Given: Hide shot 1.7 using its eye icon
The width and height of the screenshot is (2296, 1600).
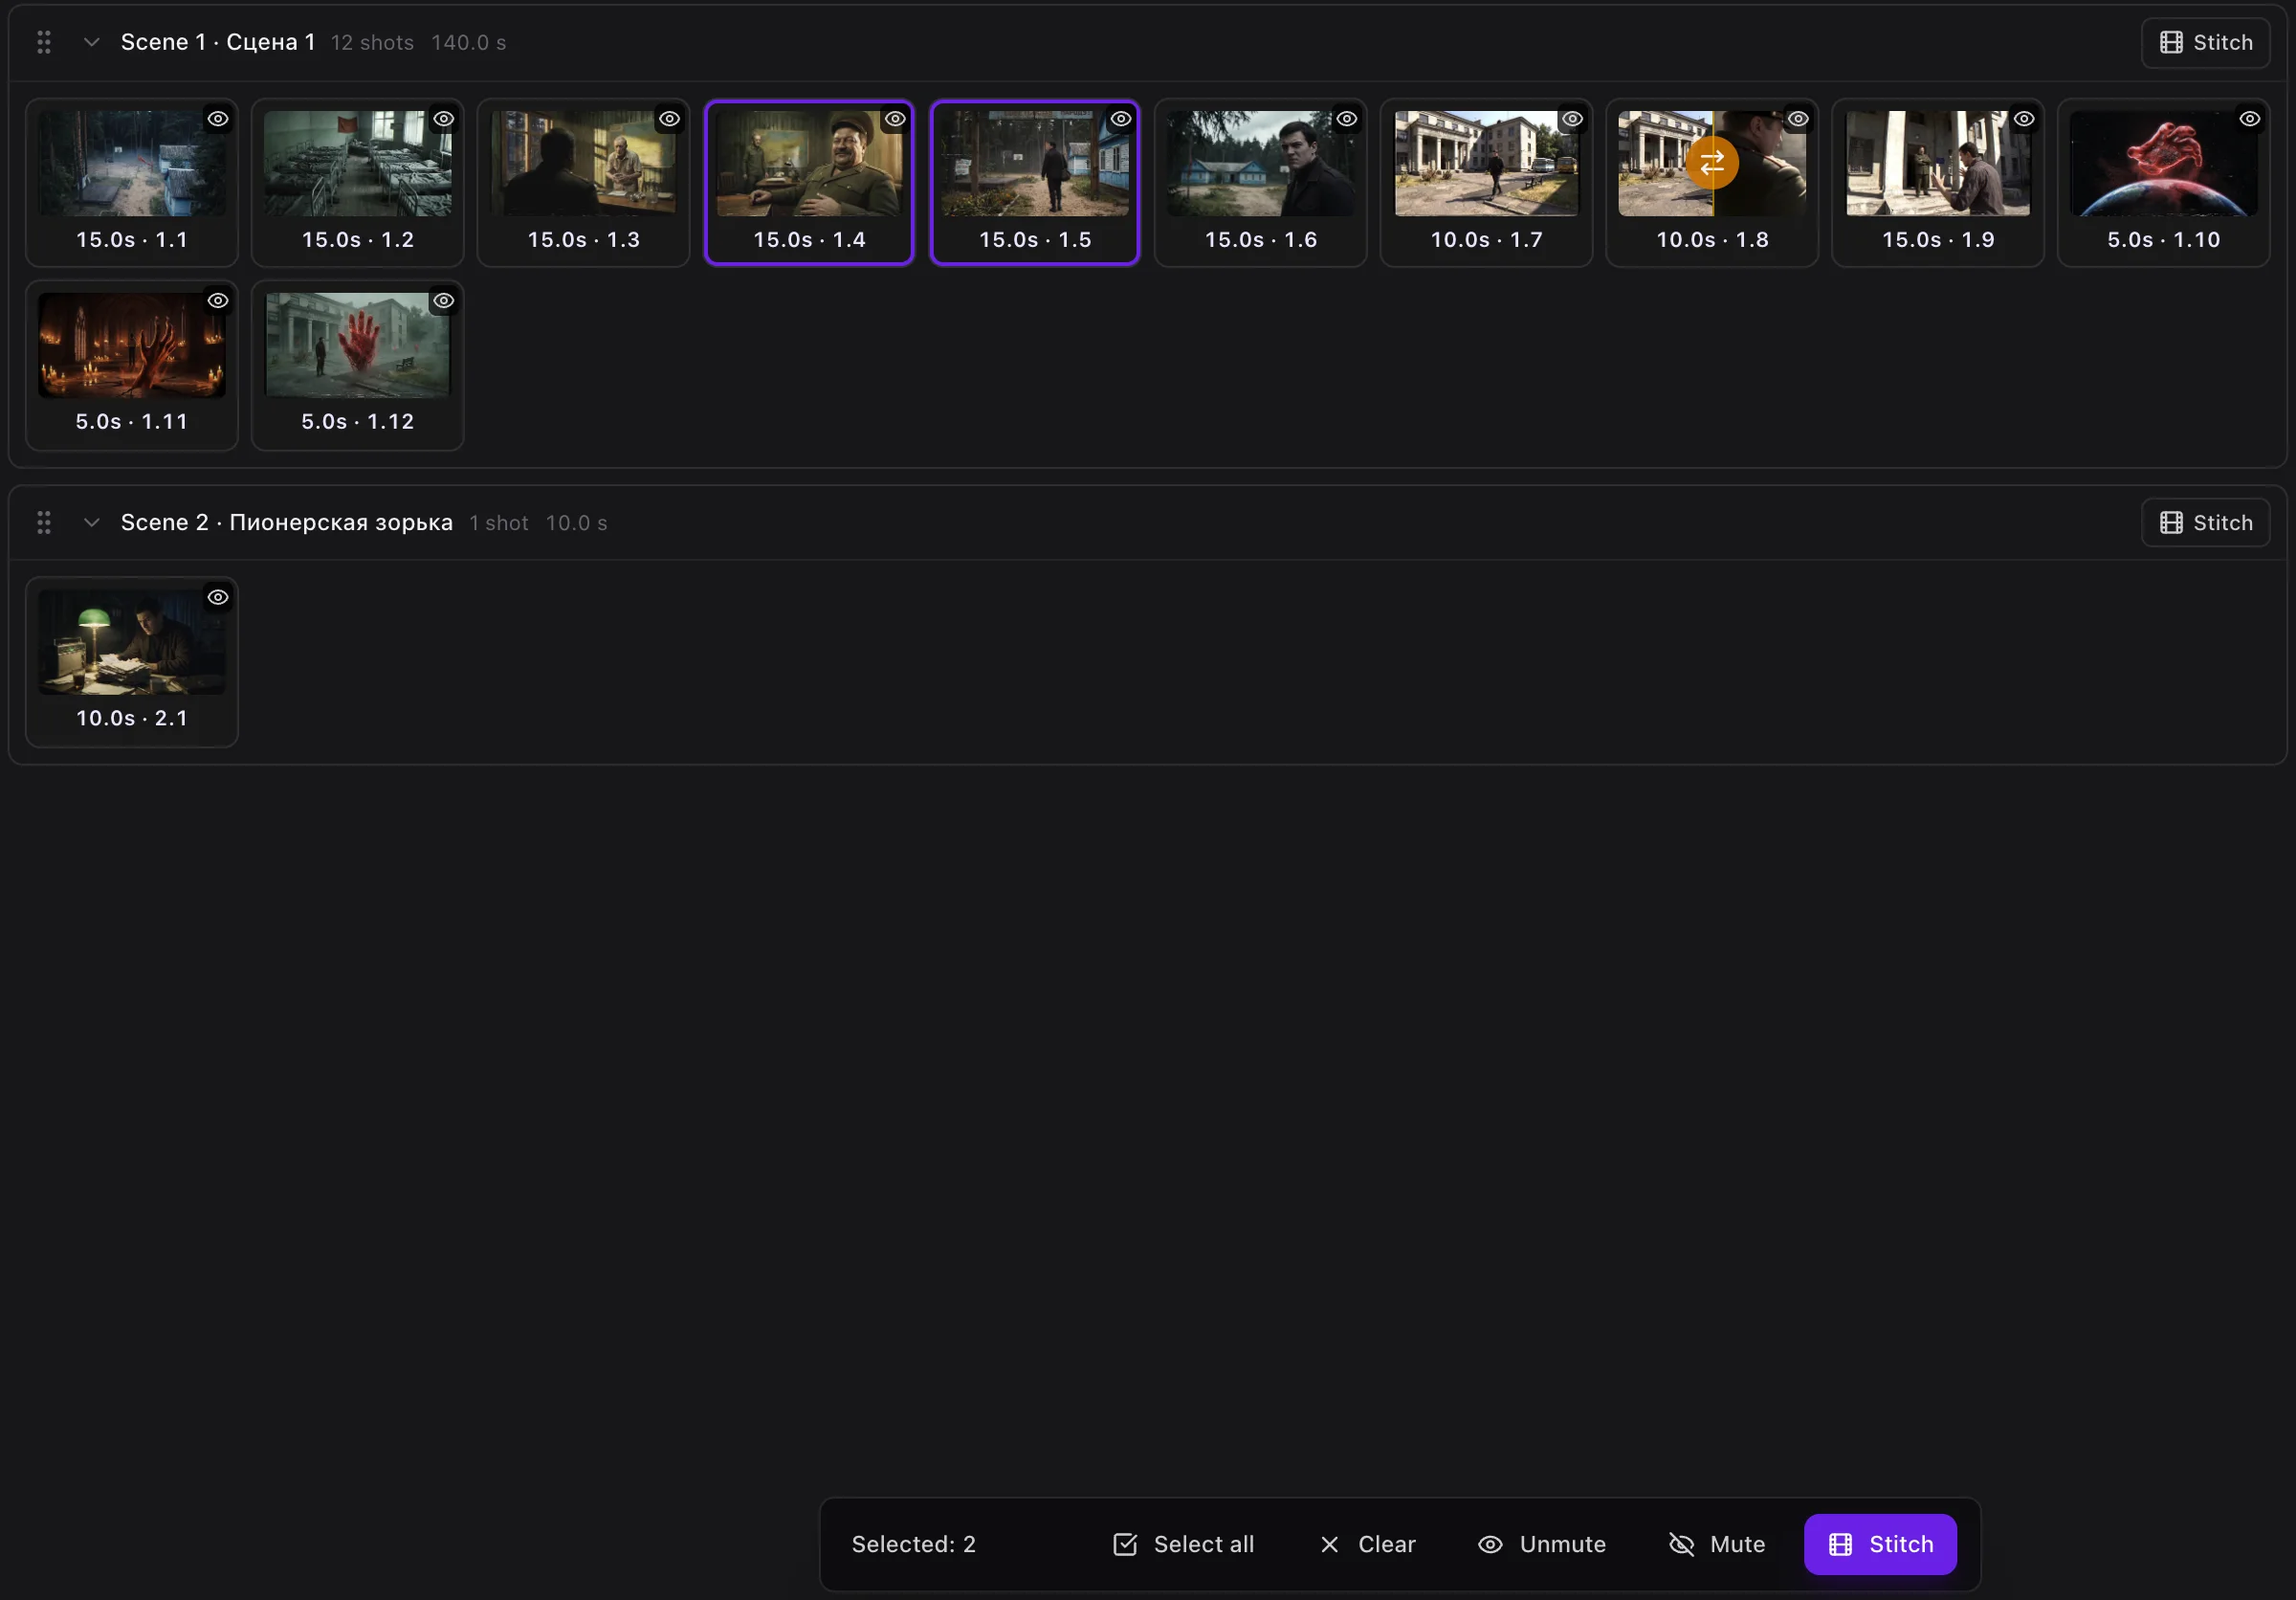Looking at the screenshot, I should coord(1573,119).
